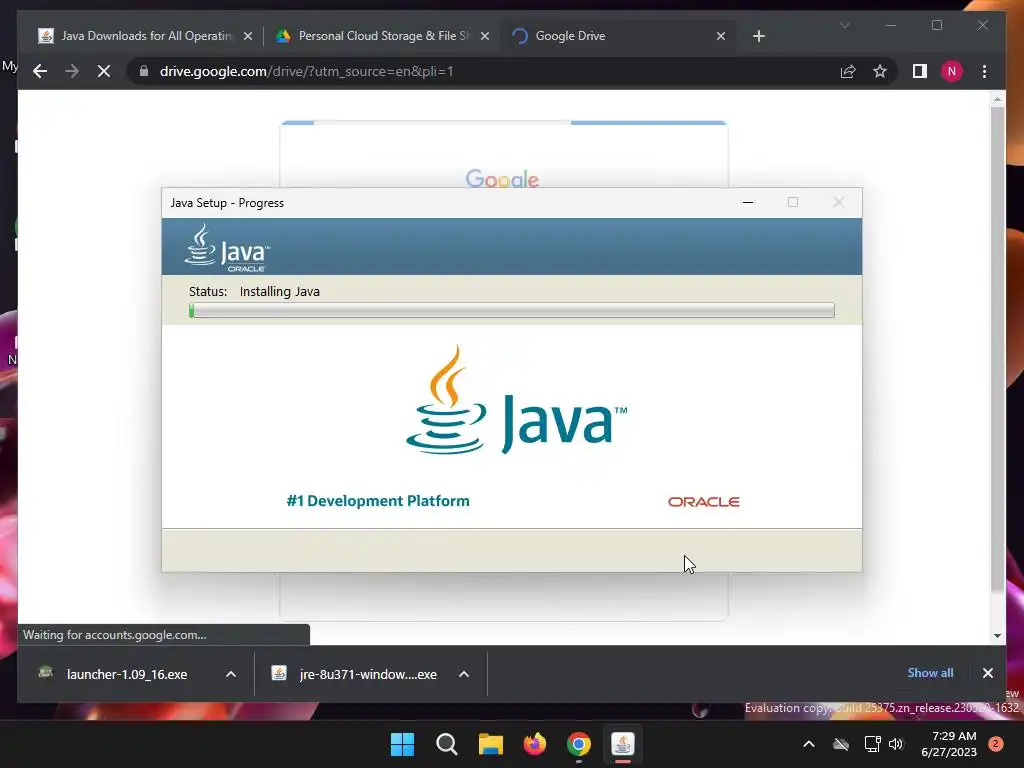Click the browser vertical scrollbar
The height and width of the screenshot is (768, 1024).
pyautogui.click(x=997, y=349)
